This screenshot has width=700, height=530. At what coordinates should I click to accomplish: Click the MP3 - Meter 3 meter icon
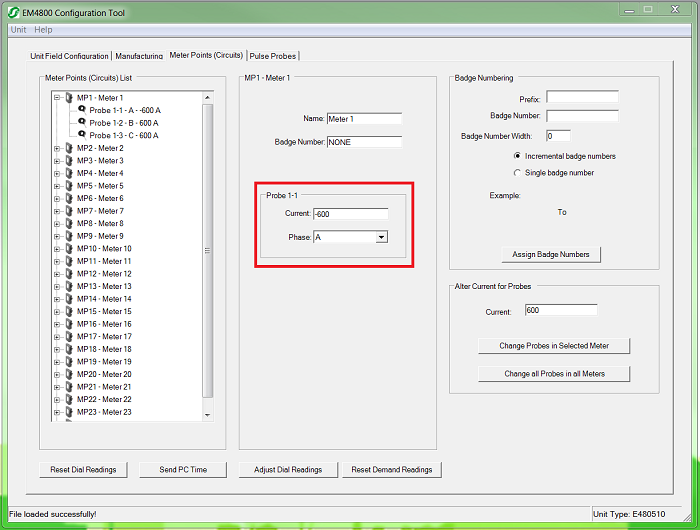(x=69, y=160)
